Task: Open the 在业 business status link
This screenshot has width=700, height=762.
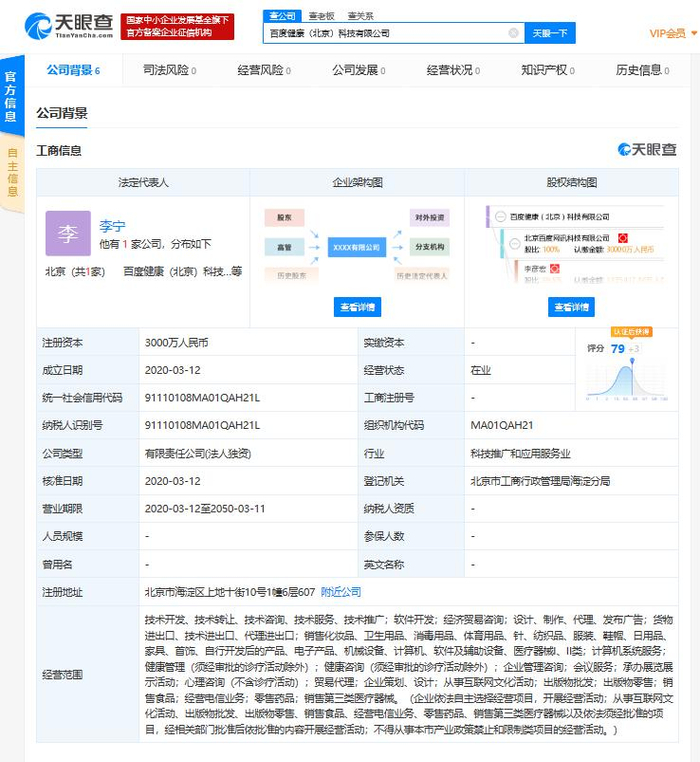Action: click(480, 370)
